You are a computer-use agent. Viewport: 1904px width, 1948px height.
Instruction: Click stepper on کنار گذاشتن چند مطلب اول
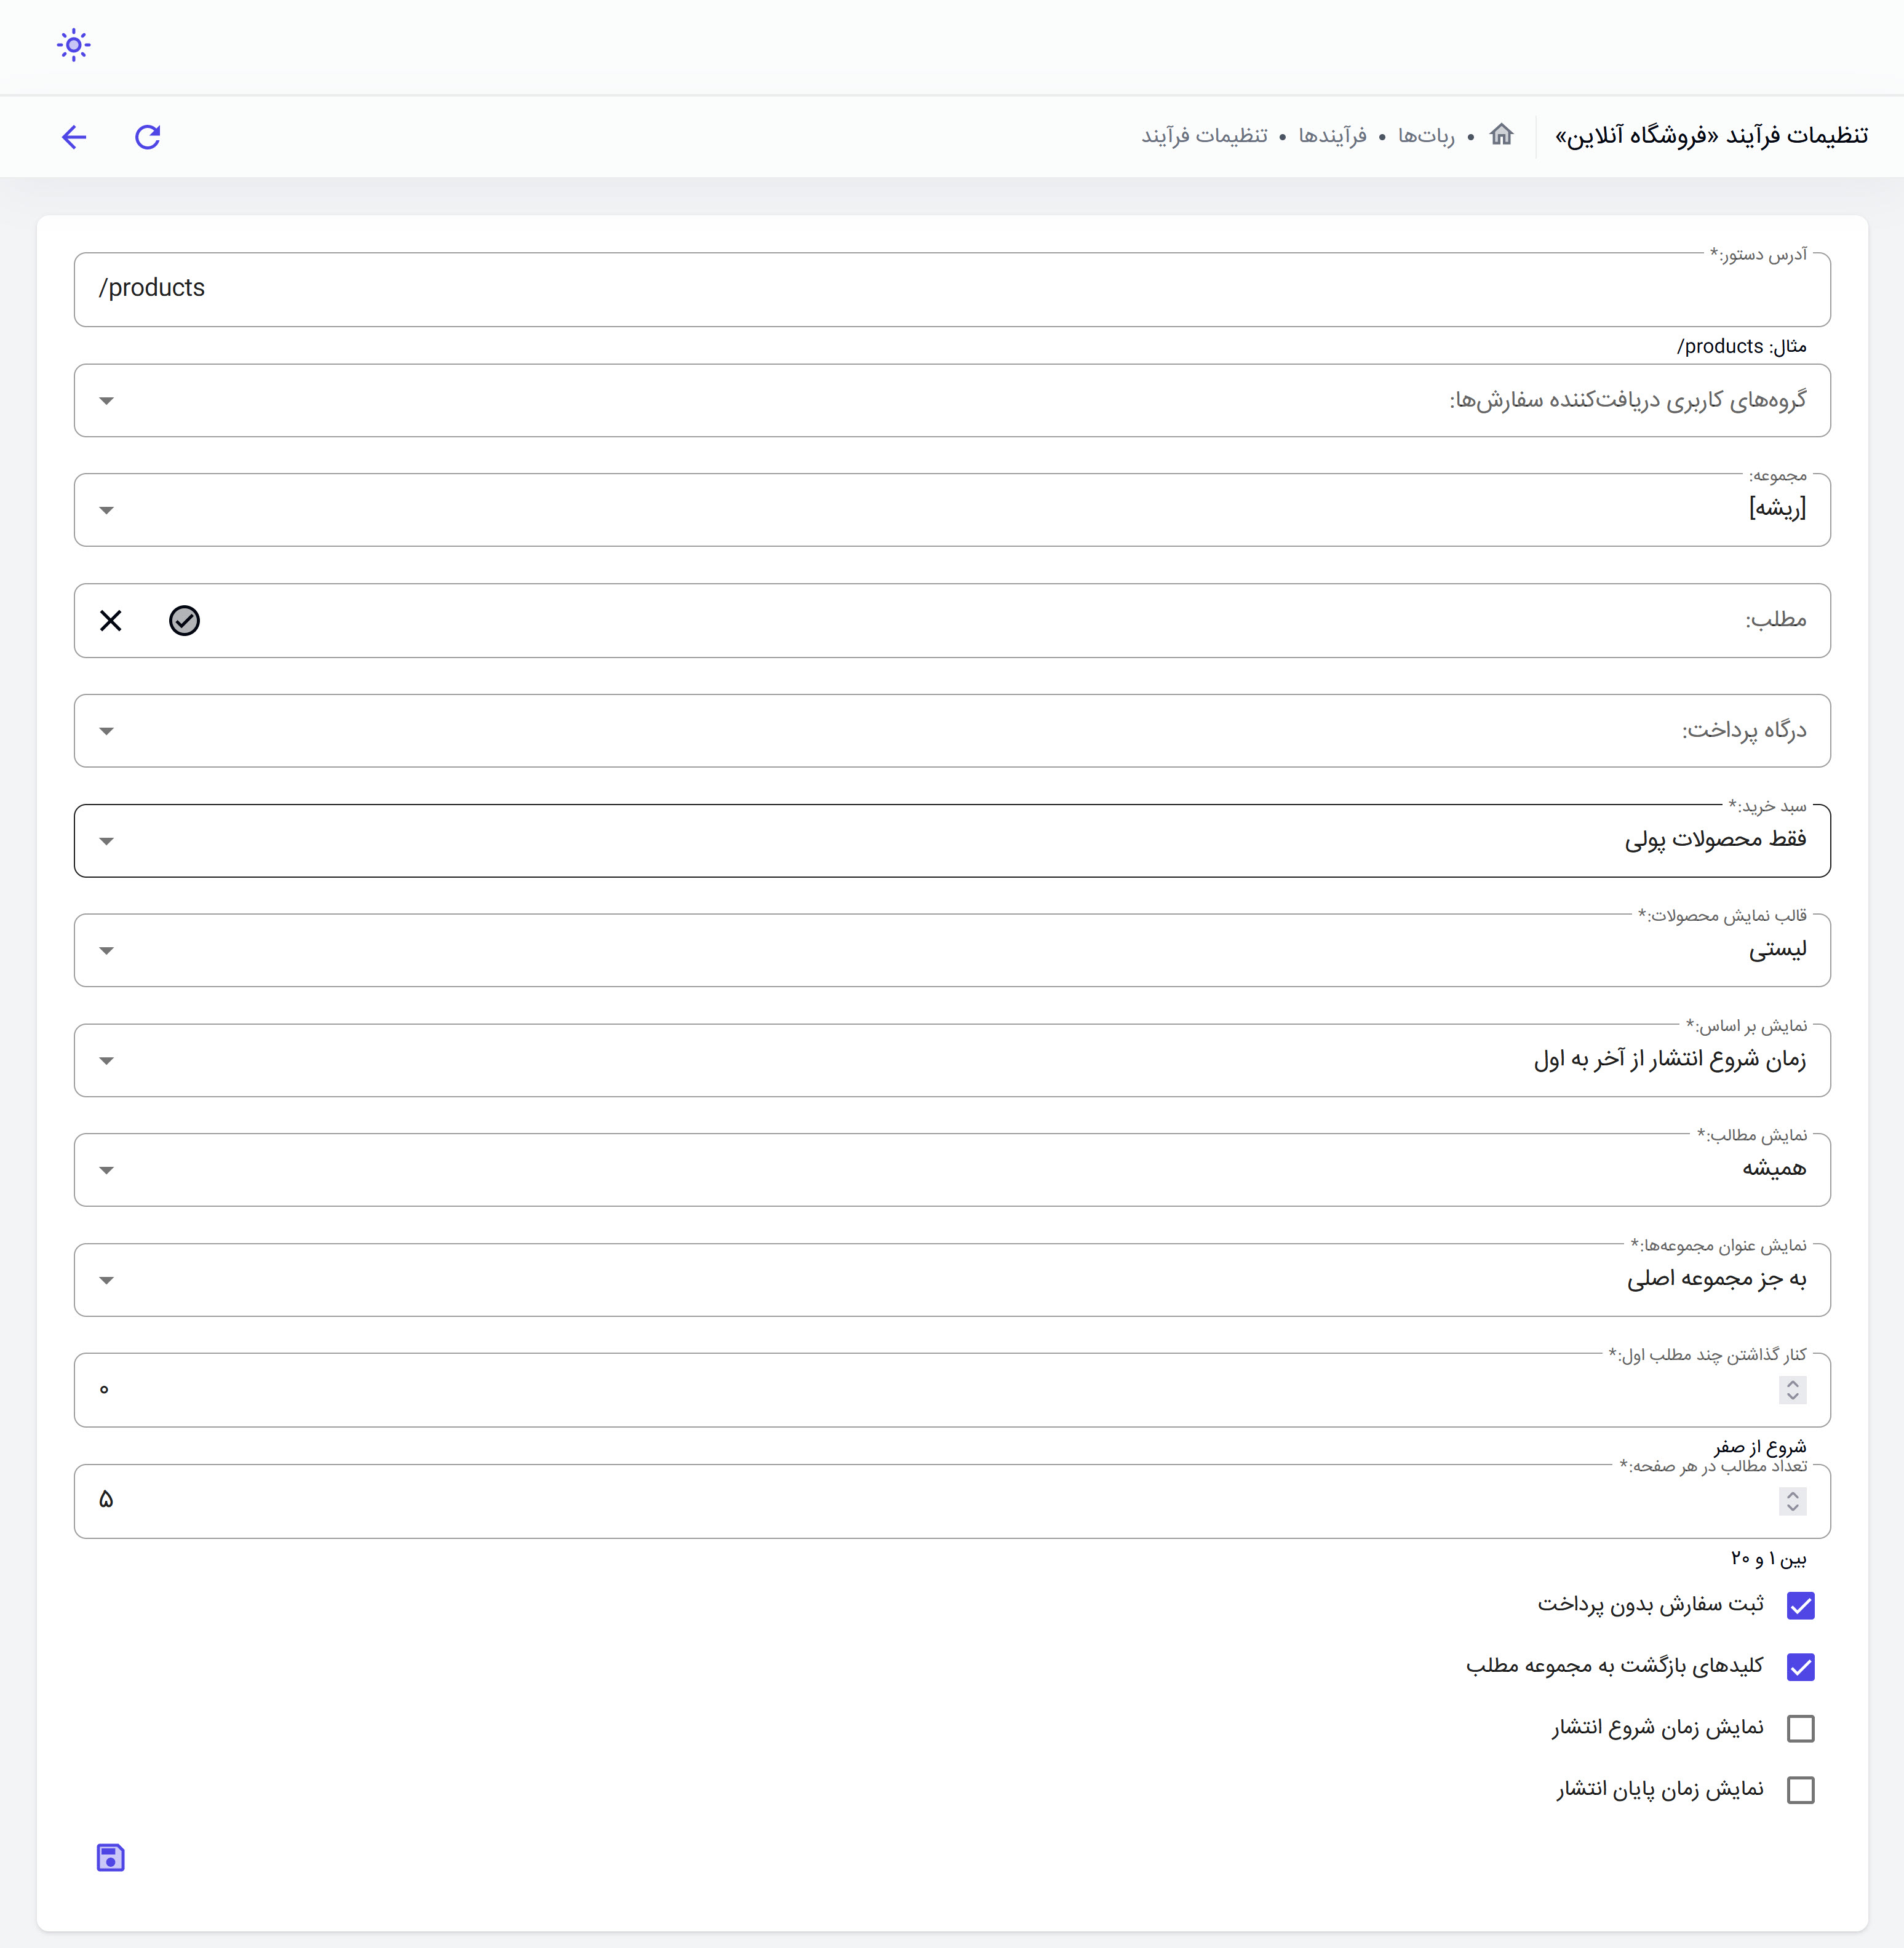coord(1792,1390)
